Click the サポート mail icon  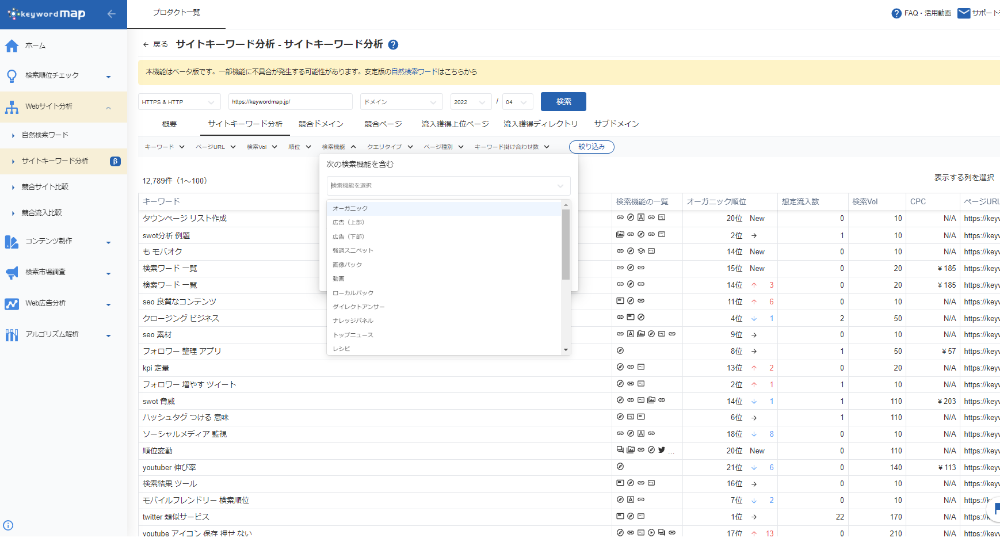pyautogui.click(x=964, y=13)
